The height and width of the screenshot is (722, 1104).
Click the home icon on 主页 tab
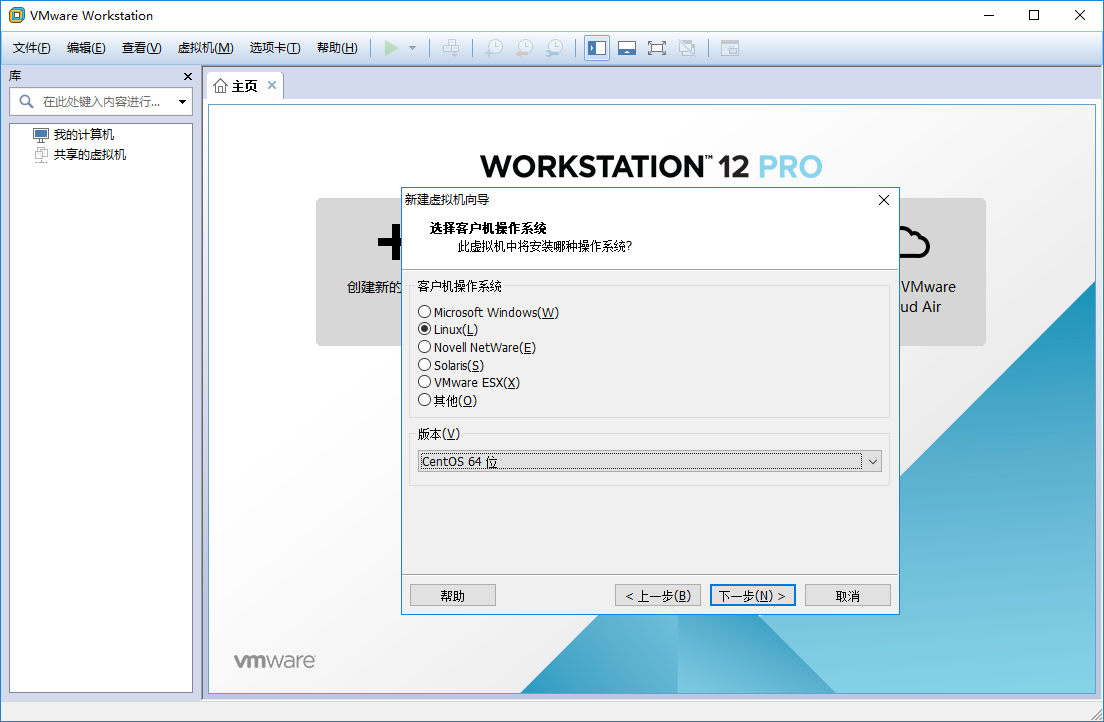[x=220, y=86]
